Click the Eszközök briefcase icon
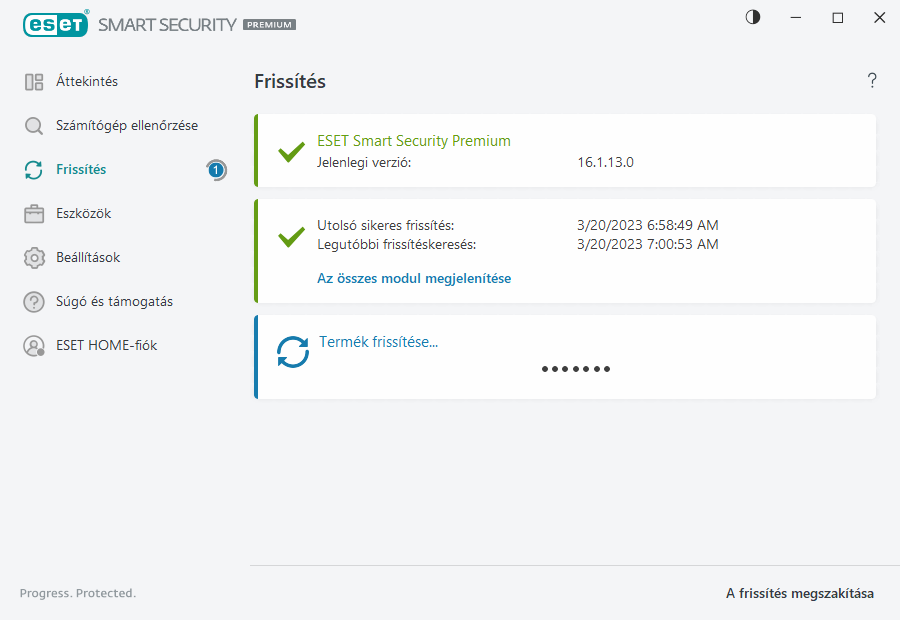This screenshot has width=900, height=620. (34, 214)
